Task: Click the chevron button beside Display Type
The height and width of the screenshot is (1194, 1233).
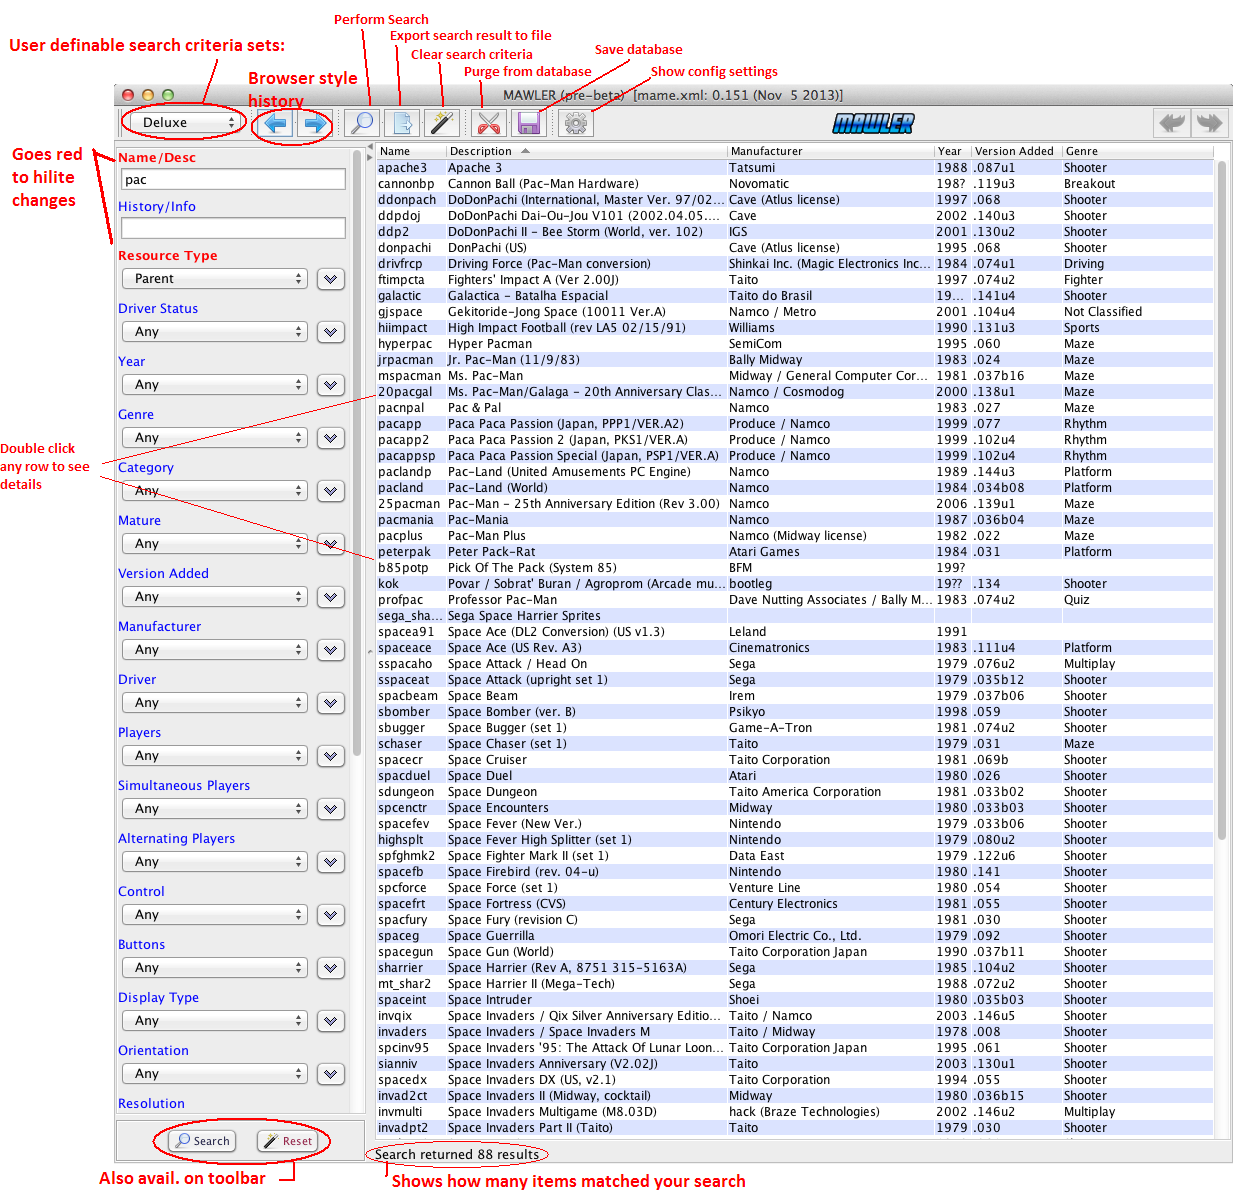Action: 331,1021
